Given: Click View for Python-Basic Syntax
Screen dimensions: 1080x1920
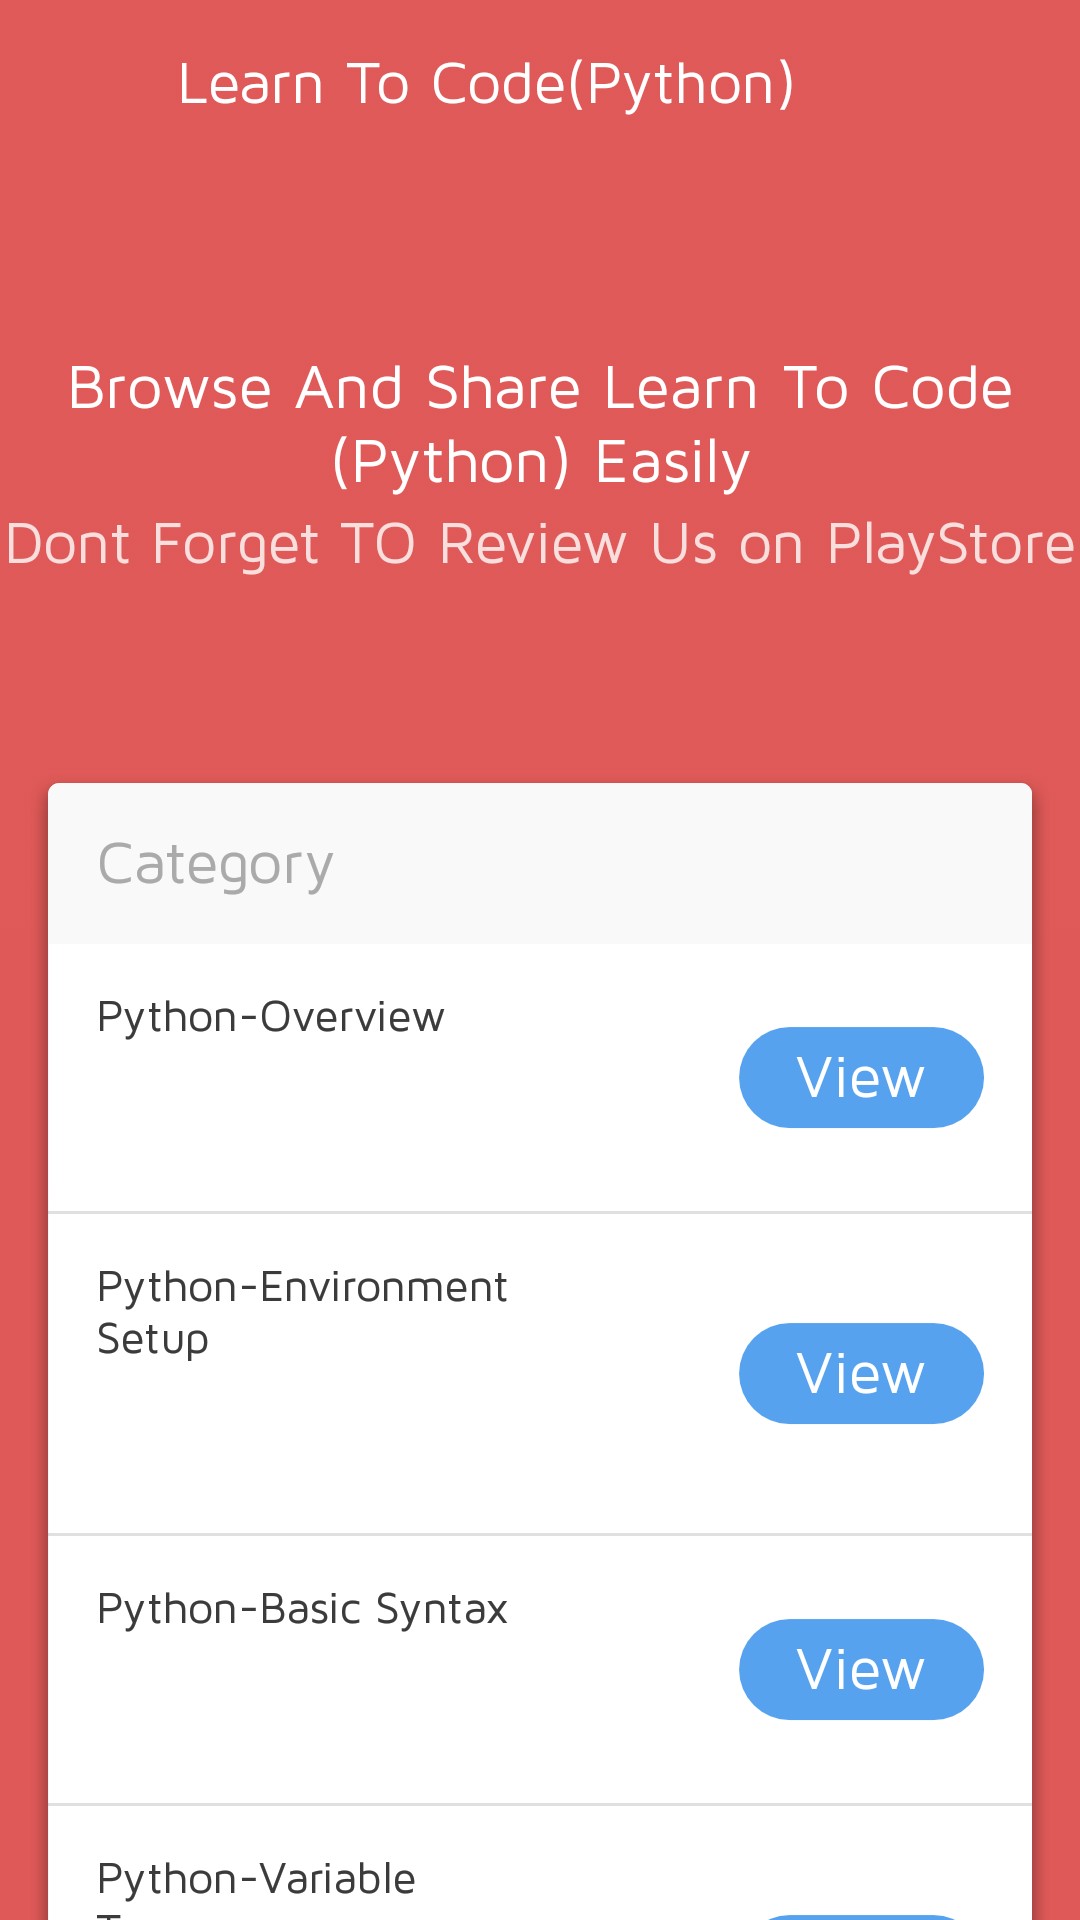Looking at the screenshot, I should tap(860, 1669).
